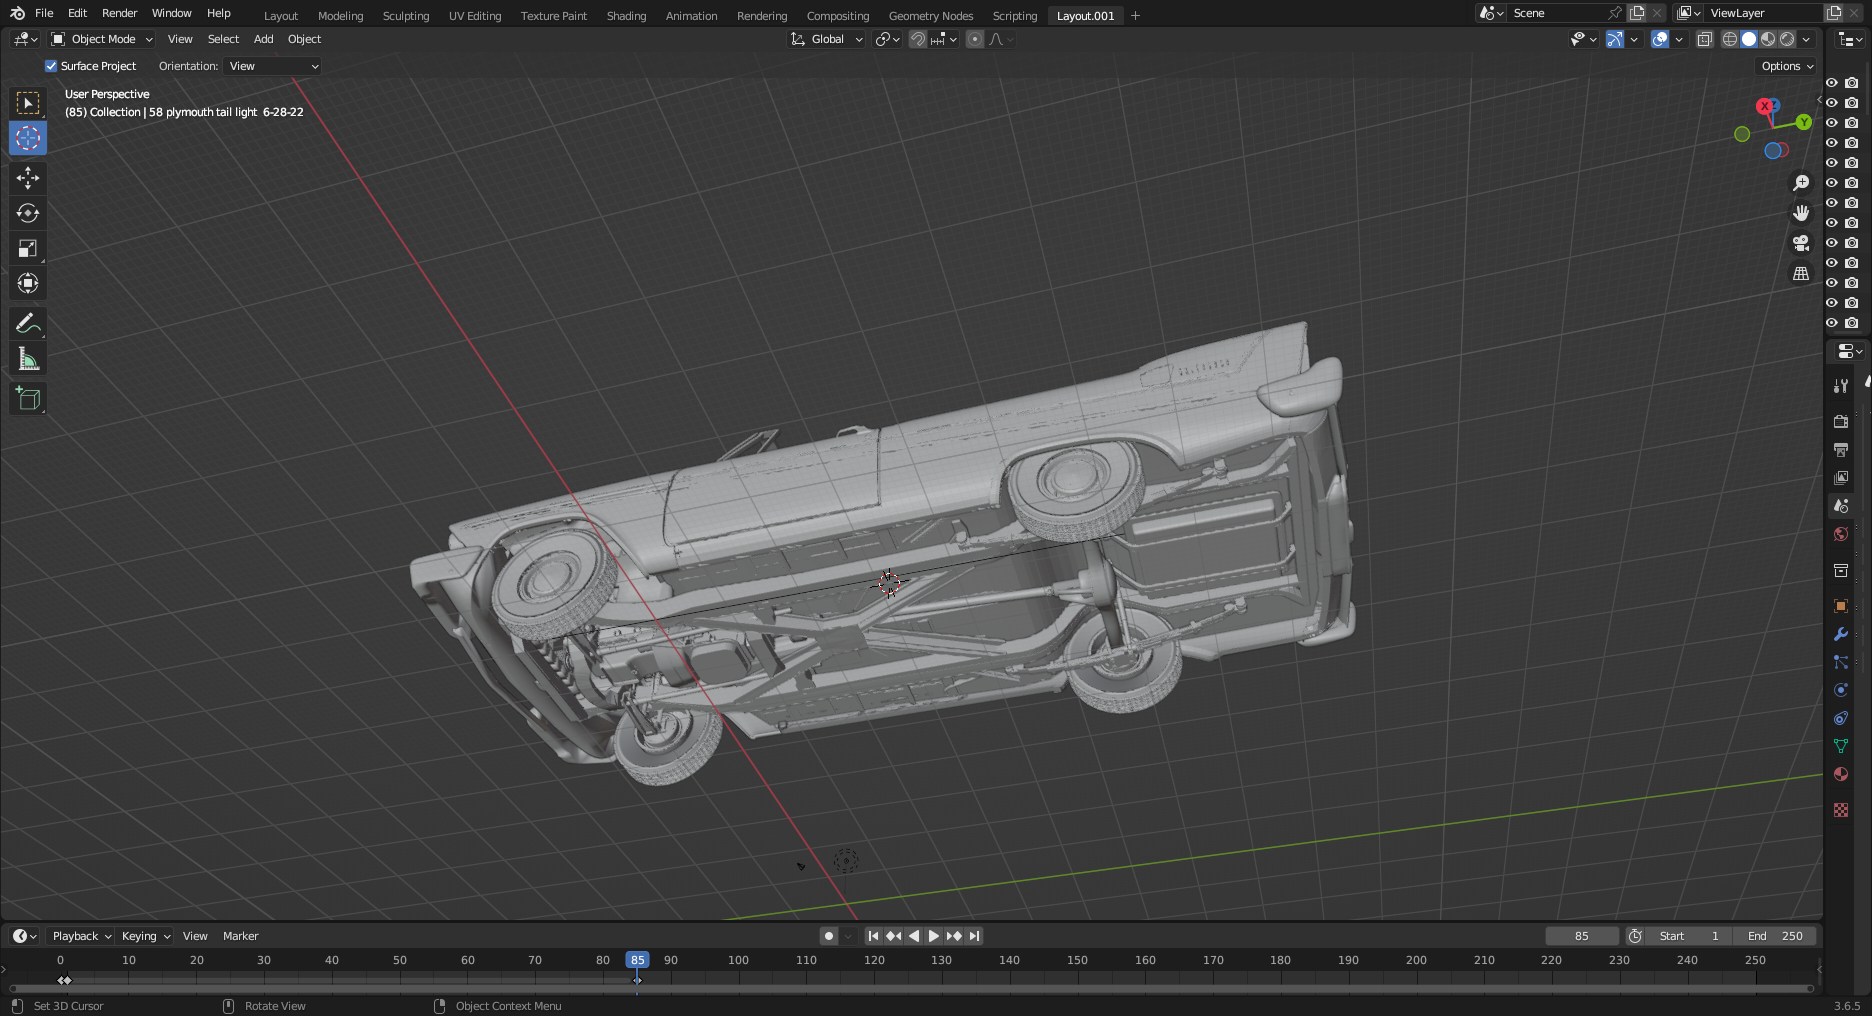The image size is (1872, 1016).
Task: Toggle proportional editing button
Action: 975,39
